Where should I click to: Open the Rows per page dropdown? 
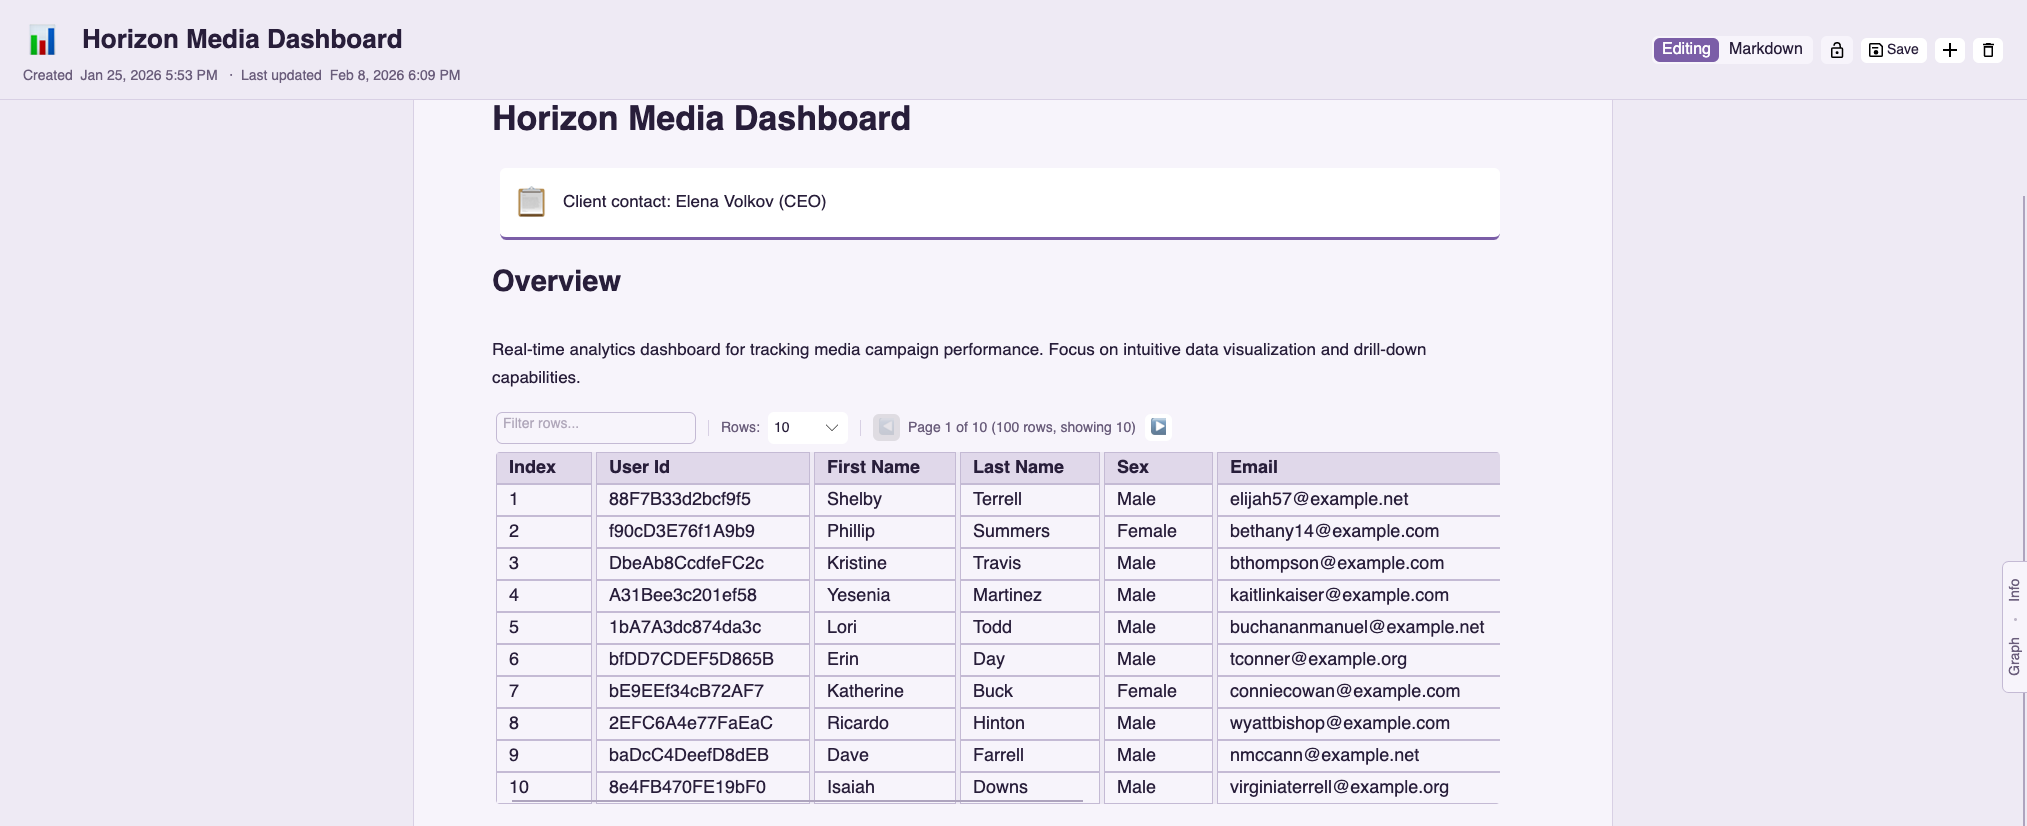pyautogui.click(x=807, y=427)
